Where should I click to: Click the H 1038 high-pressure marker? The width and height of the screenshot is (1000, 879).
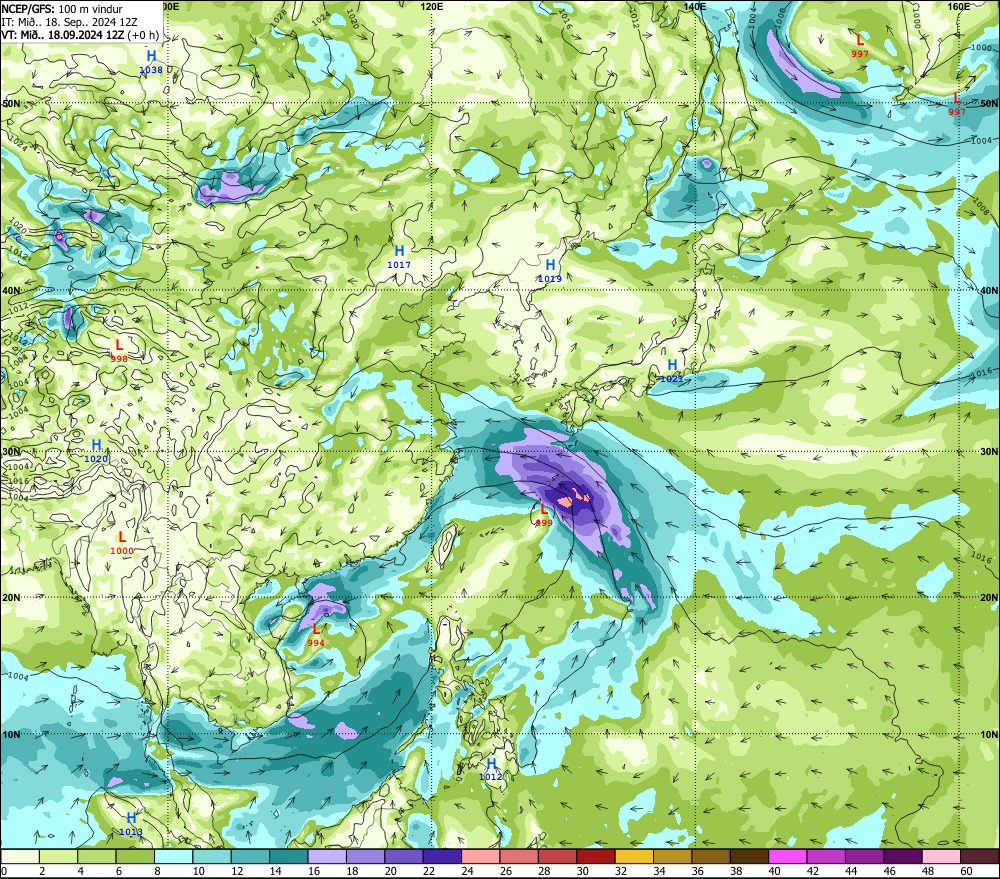point(151,62)
